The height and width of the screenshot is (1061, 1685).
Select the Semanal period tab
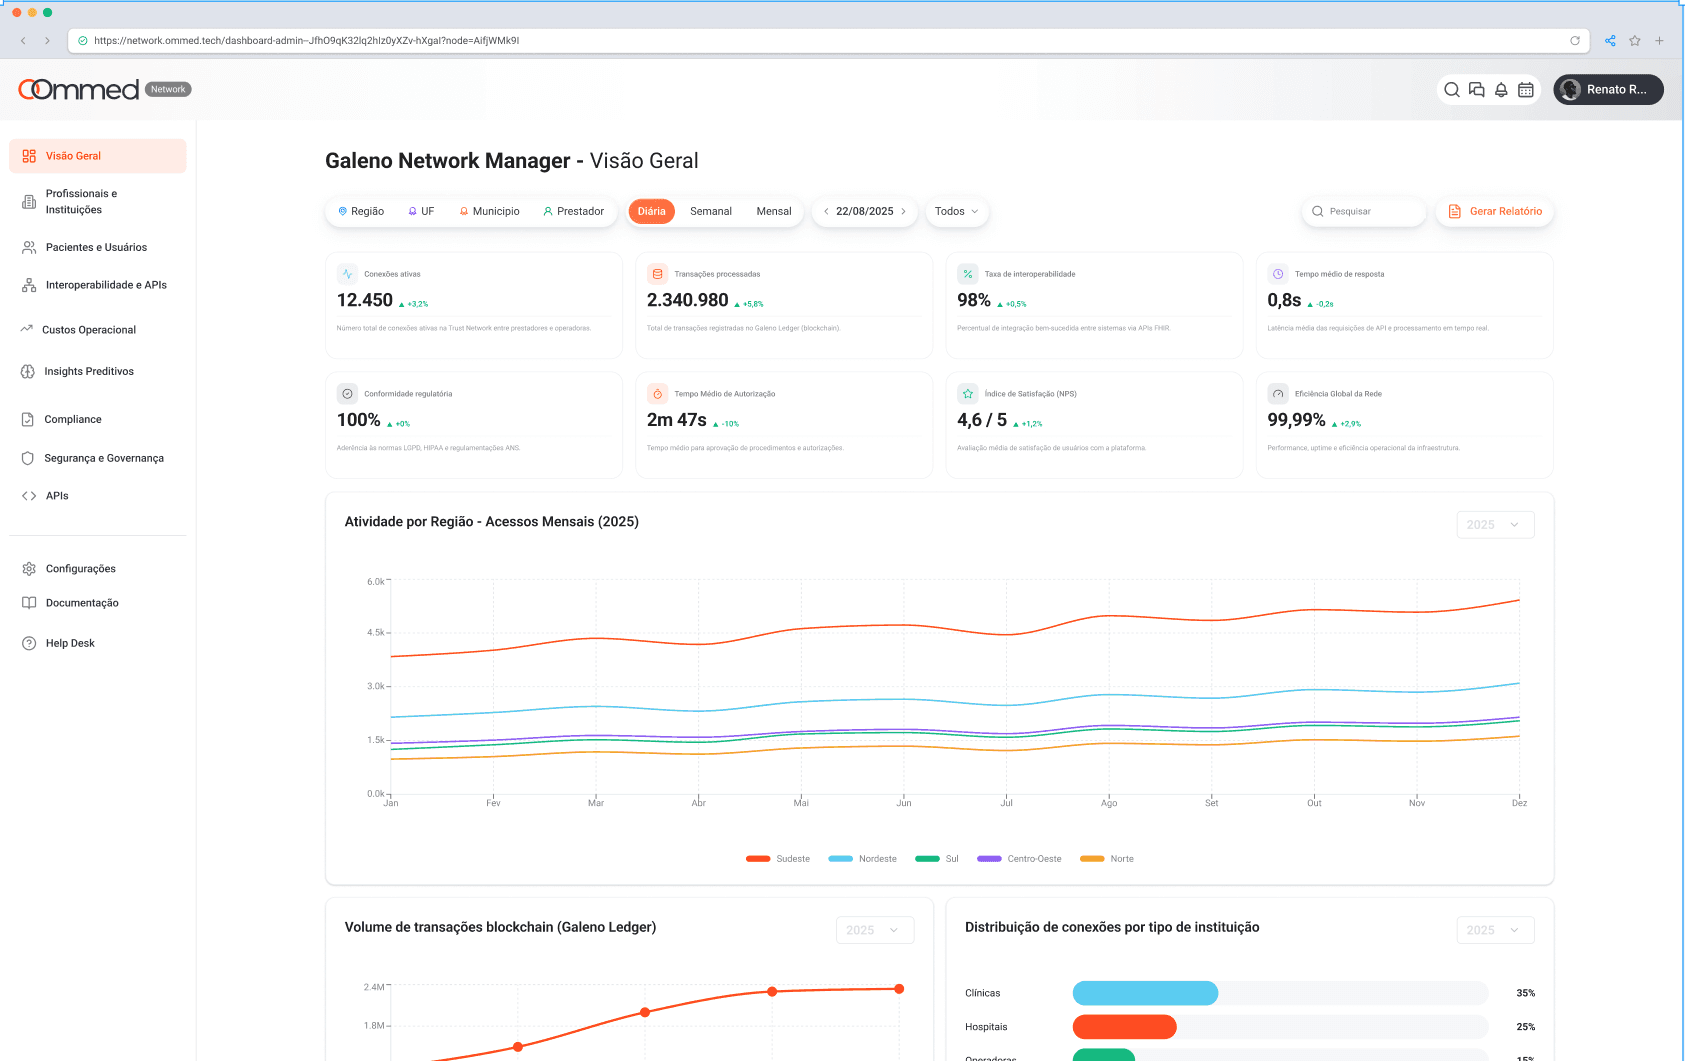click(x=711, y=211)
